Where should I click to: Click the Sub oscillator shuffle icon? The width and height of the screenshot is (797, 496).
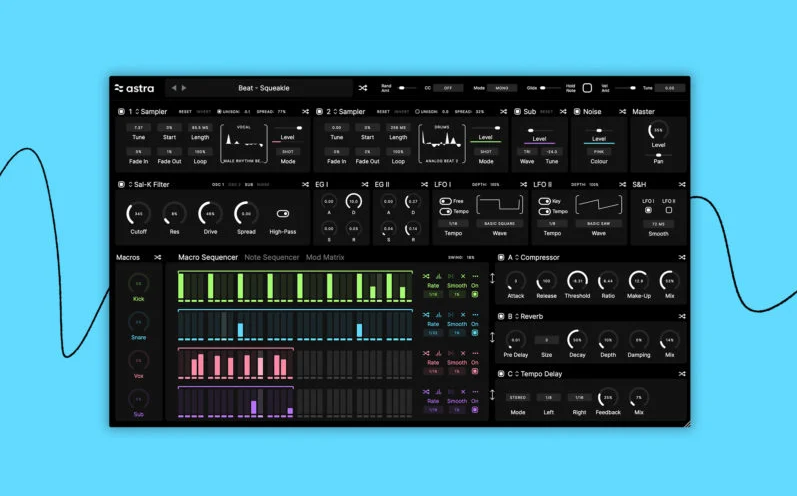[563, 111]
